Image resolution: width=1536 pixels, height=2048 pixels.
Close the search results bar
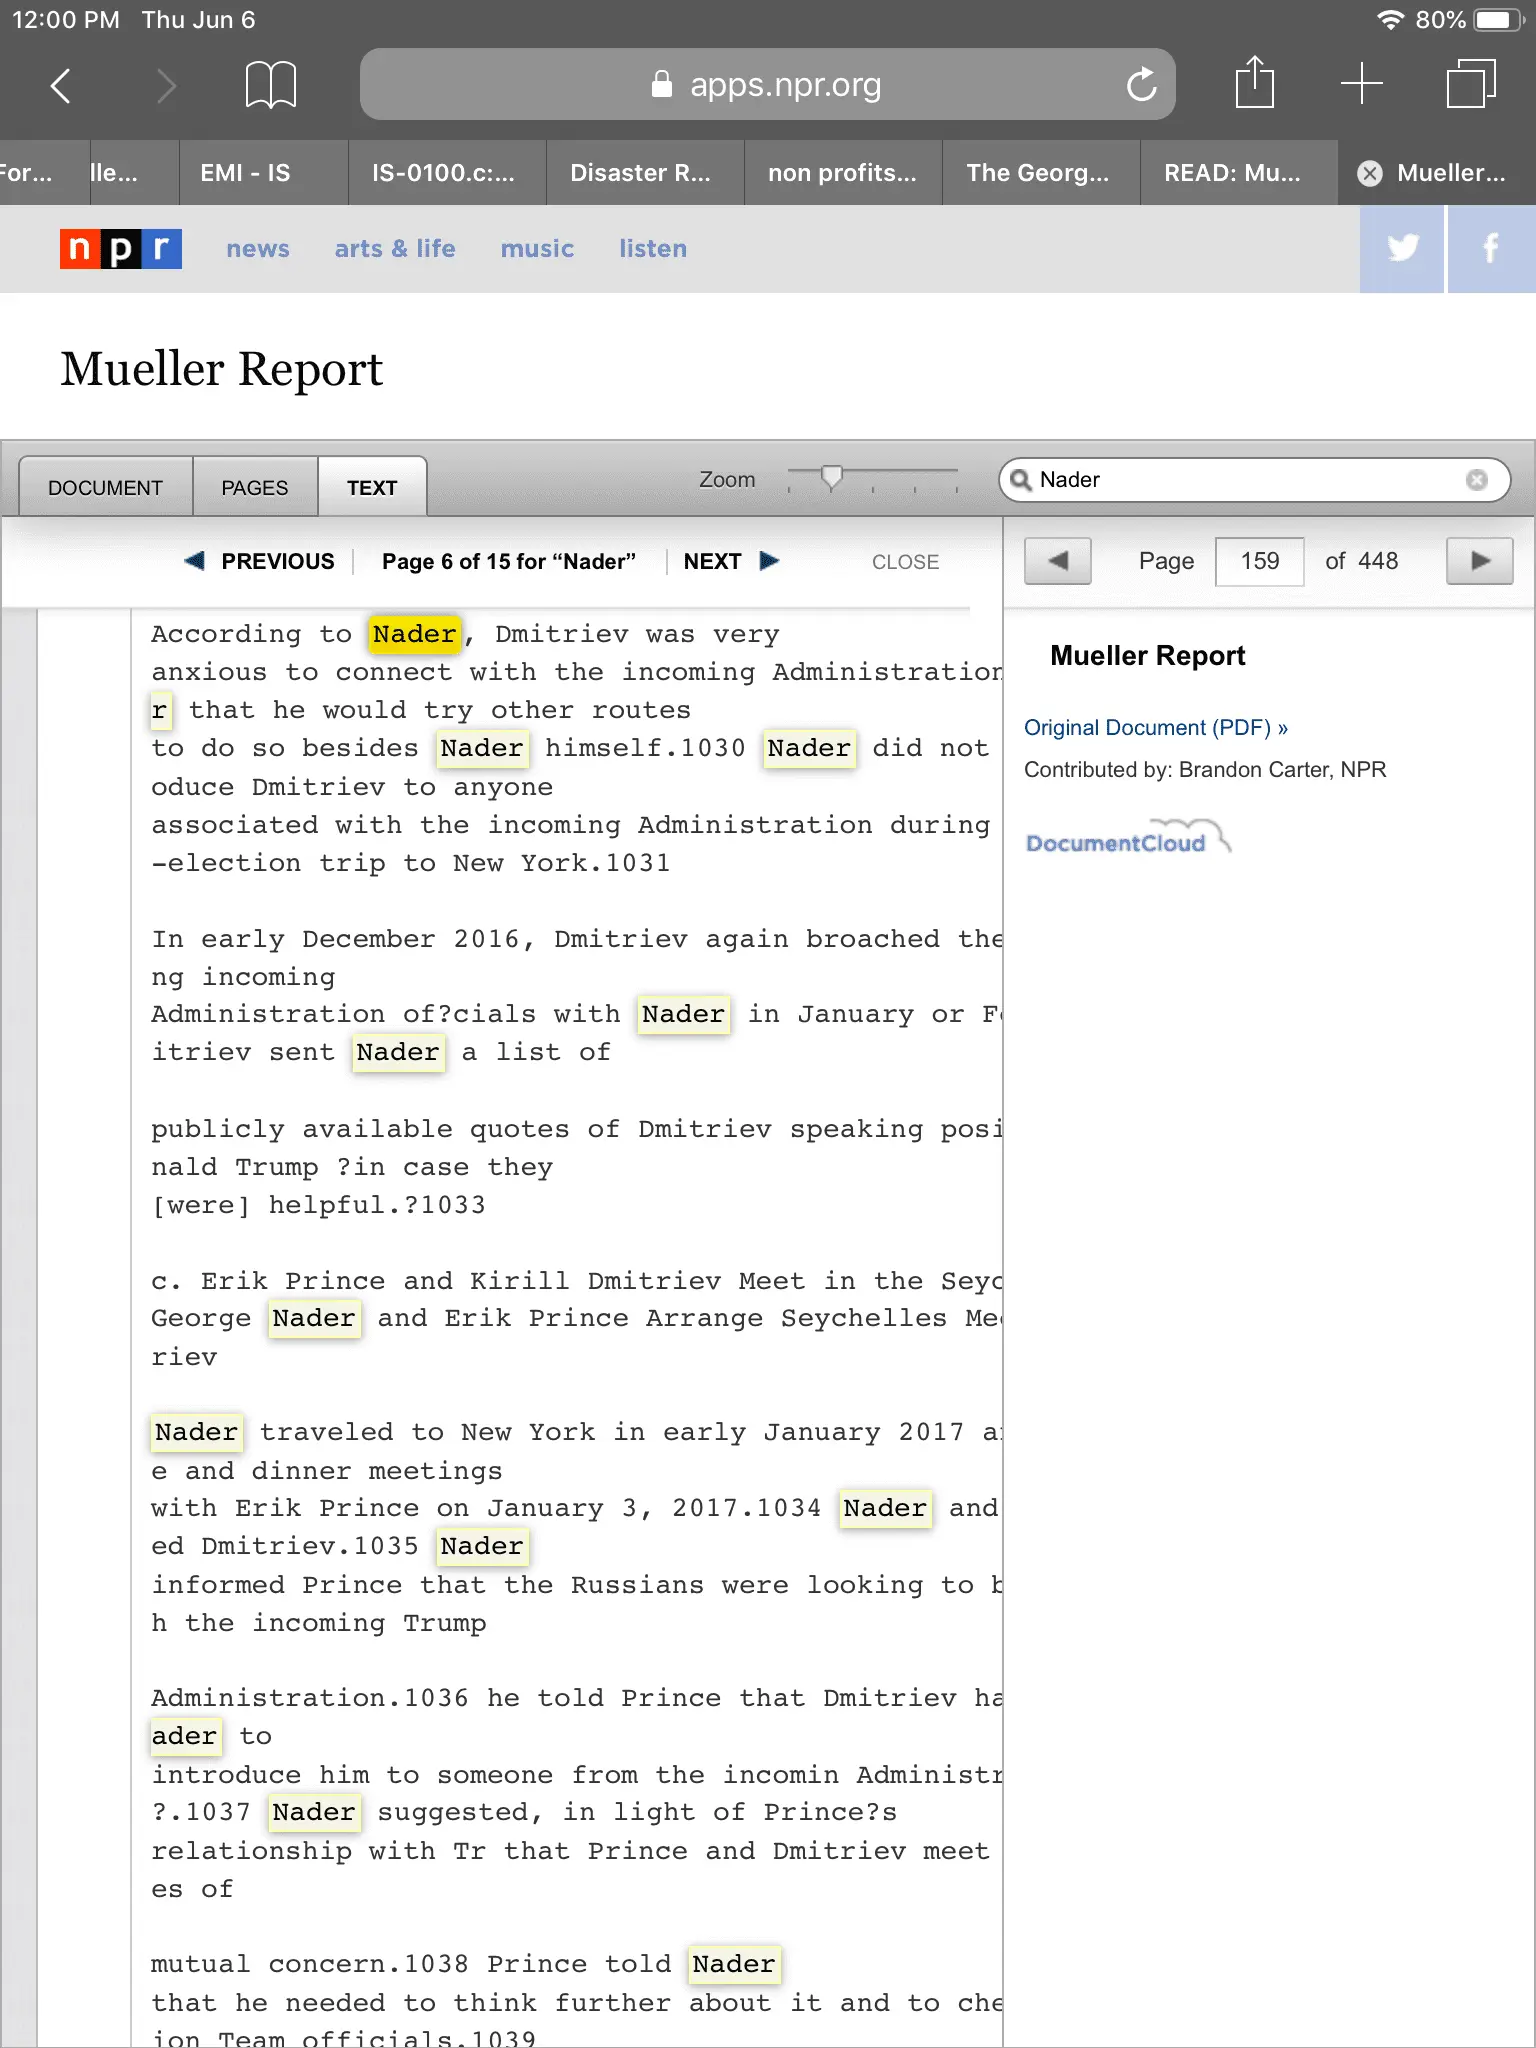point(905,562)
